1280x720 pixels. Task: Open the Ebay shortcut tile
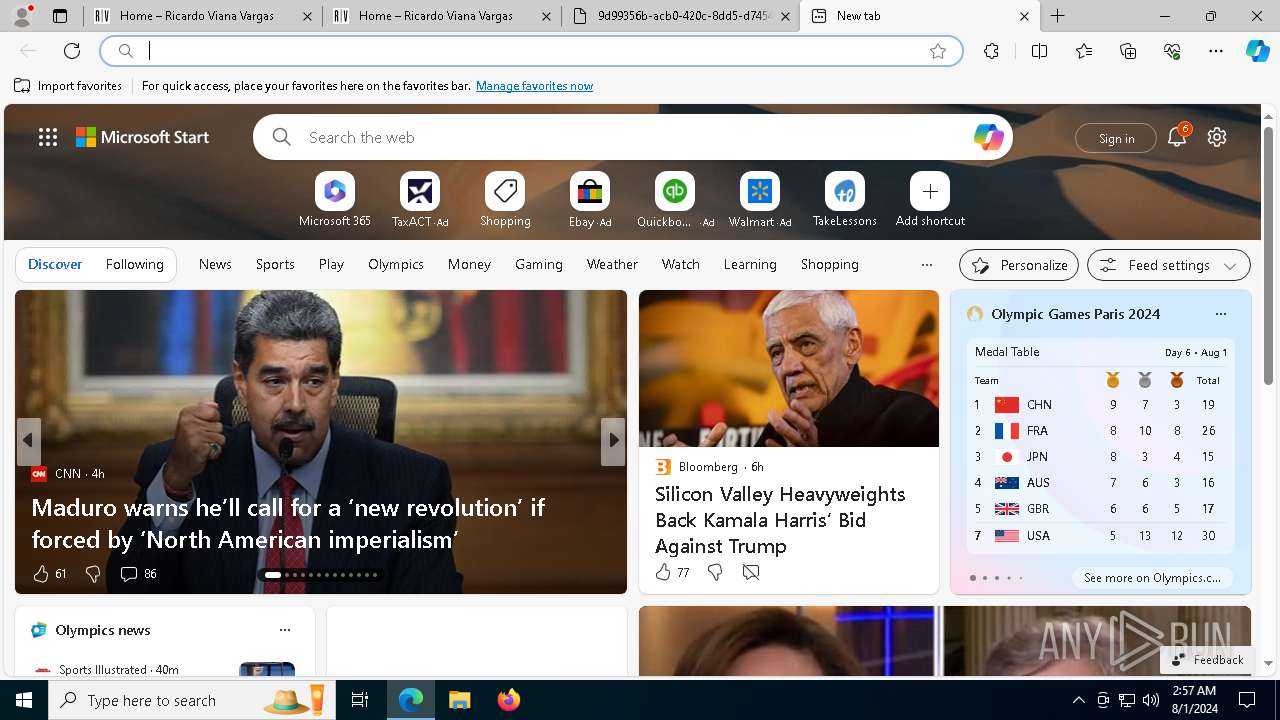click(590, 191)
